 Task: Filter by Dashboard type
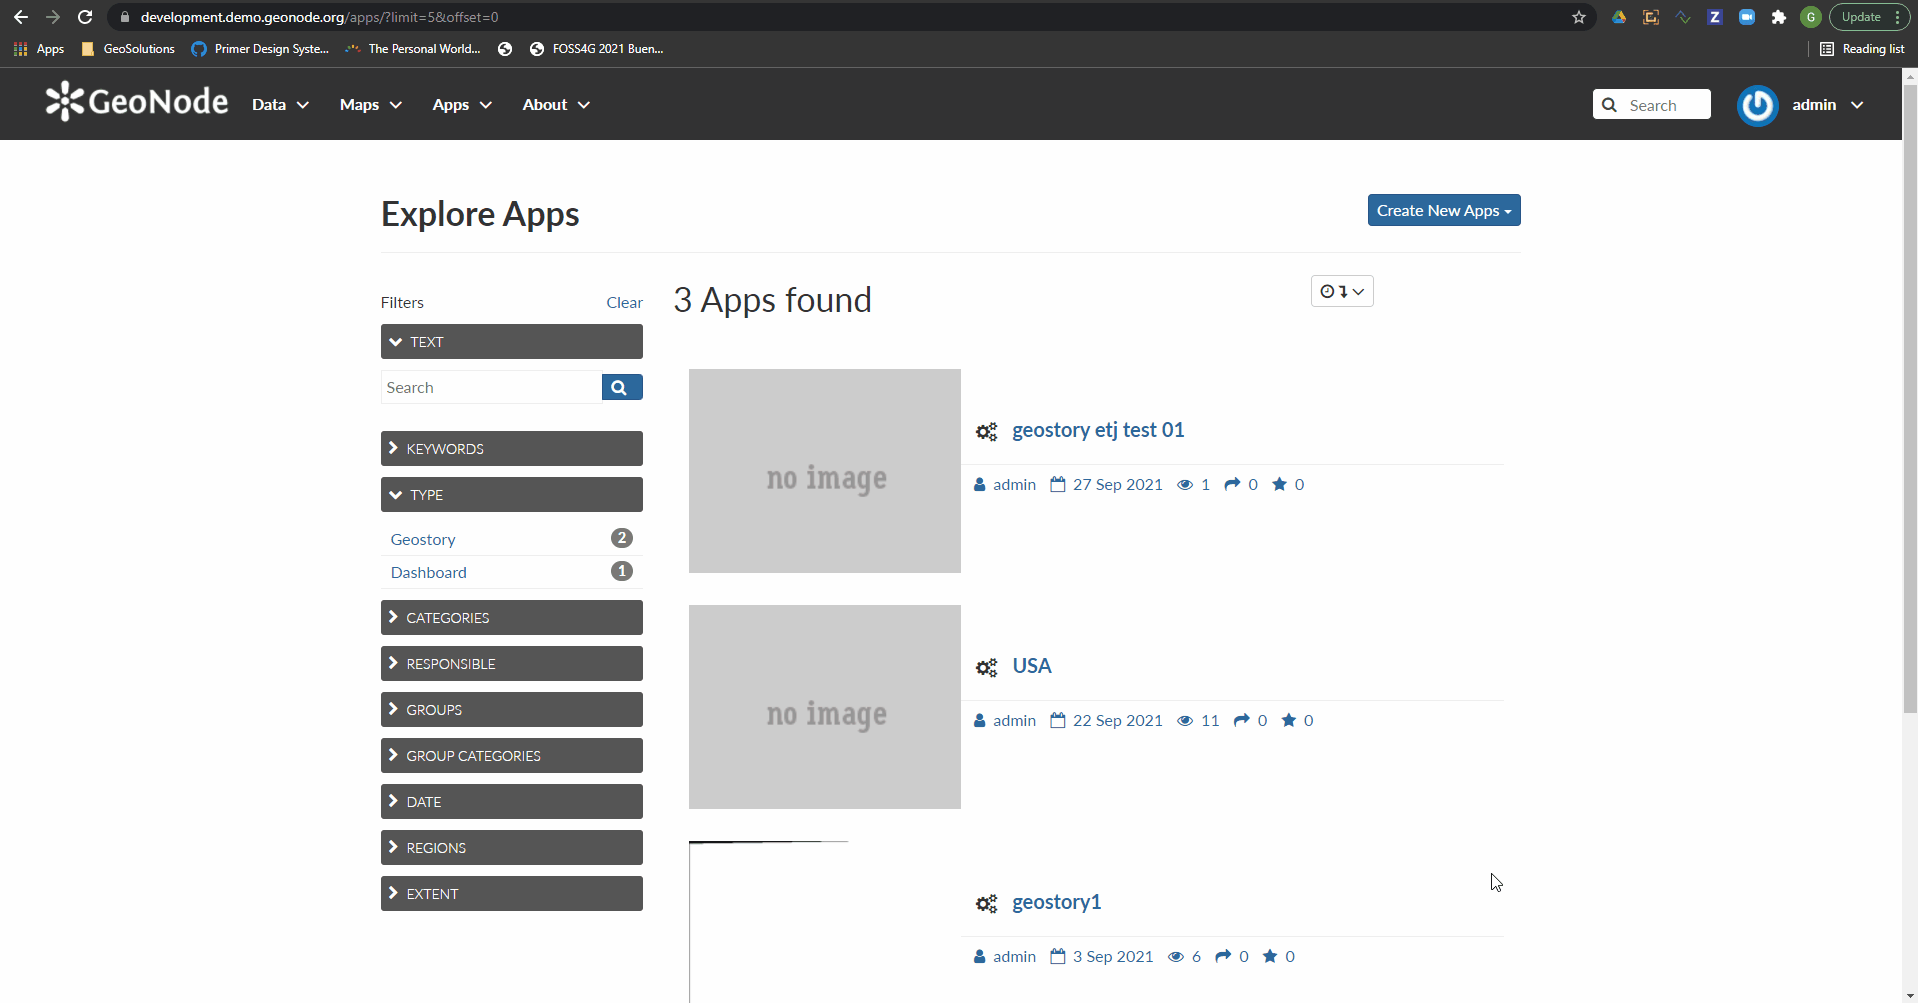pos(429,572)
